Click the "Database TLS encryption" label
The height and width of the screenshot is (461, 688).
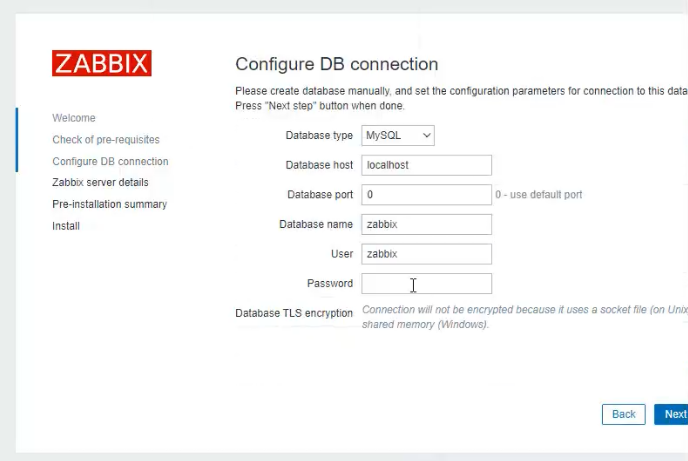pos(294,313)
